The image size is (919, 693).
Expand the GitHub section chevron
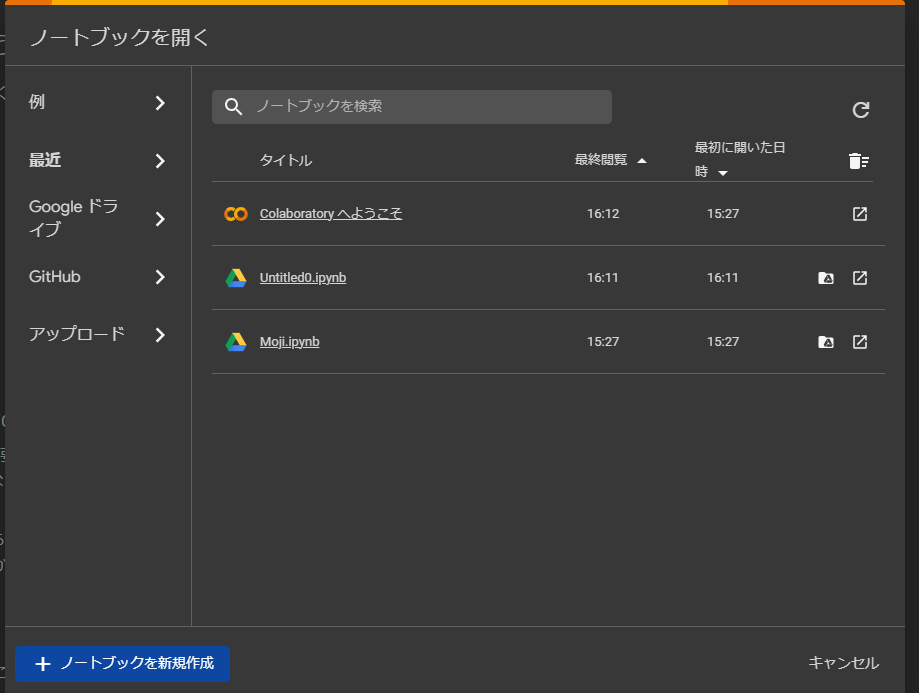point(160,277)
